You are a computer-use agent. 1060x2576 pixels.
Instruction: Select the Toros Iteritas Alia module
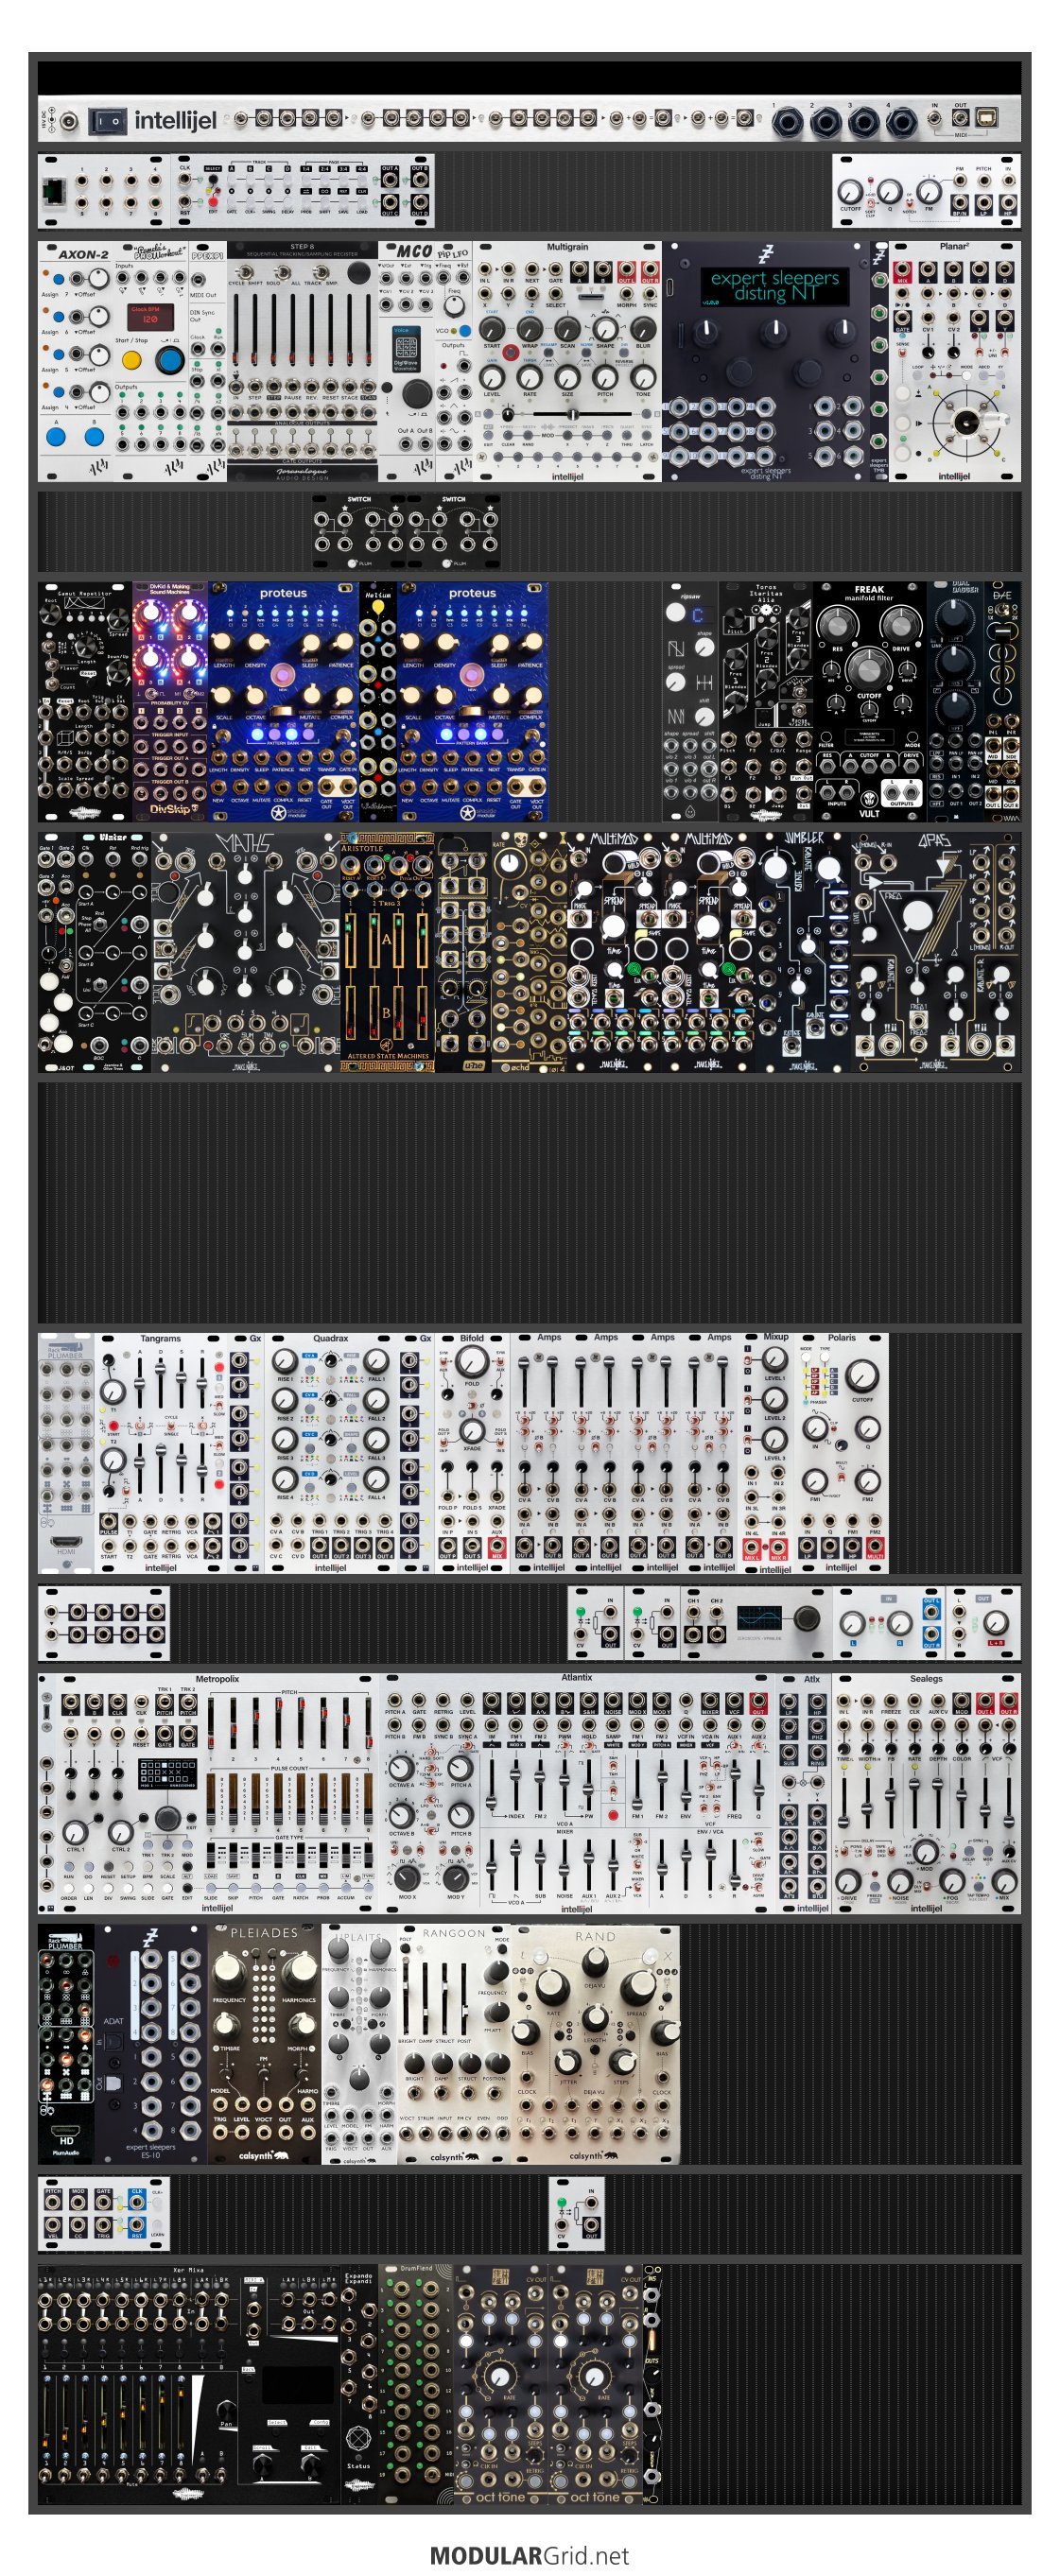pos(765,702)
